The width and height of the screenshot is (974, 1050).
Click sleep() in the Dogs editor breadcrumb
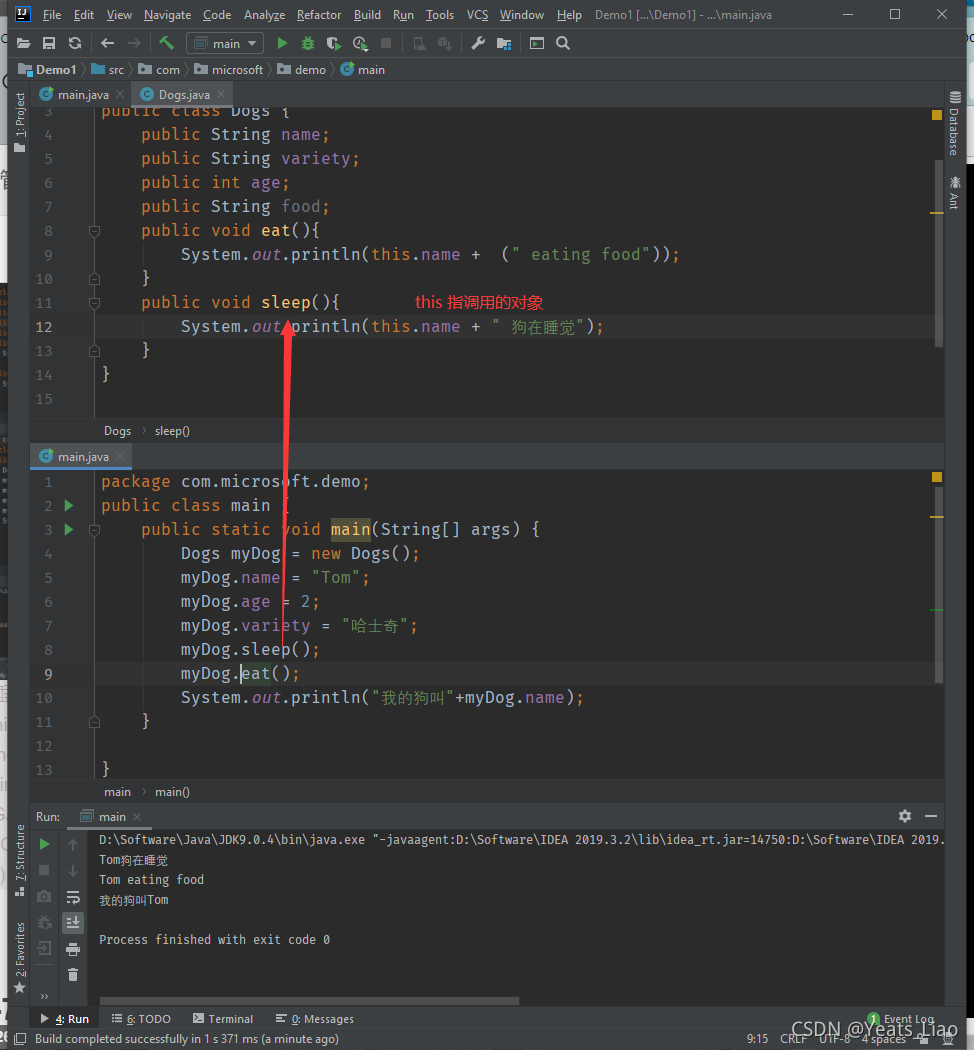coord(172,431)
